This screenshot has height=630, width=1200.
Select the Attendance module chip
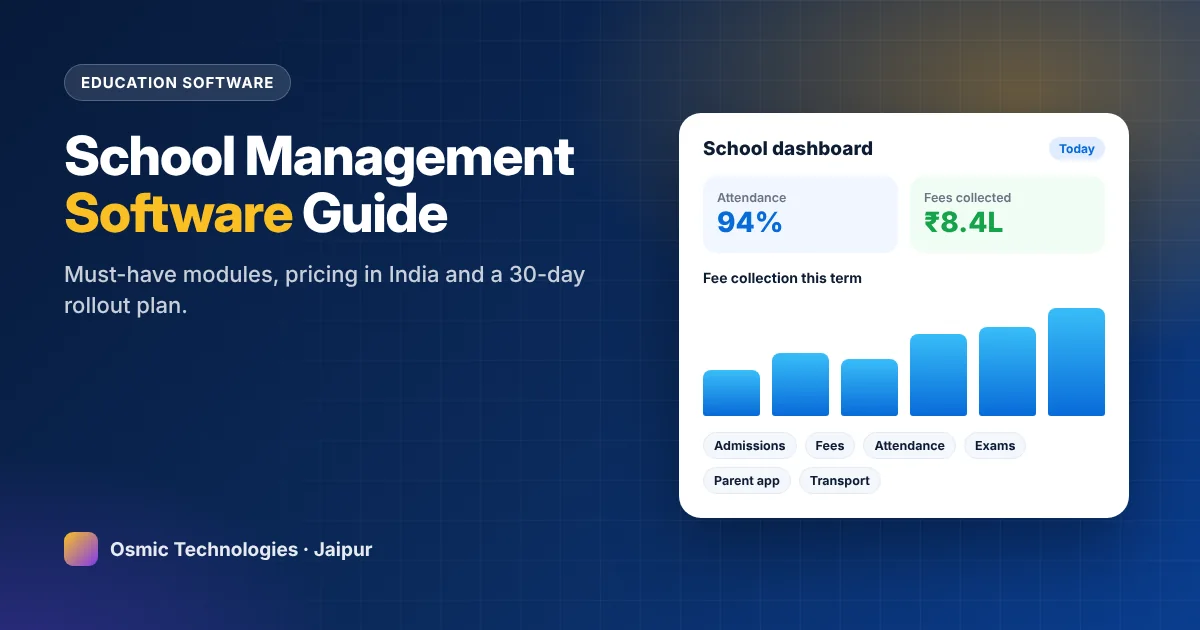(910, 446)
